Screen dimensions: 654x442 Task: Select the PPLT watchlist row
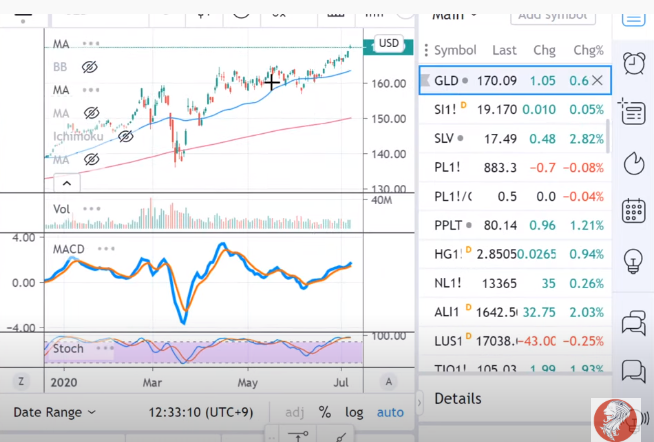tap(515, 225)
